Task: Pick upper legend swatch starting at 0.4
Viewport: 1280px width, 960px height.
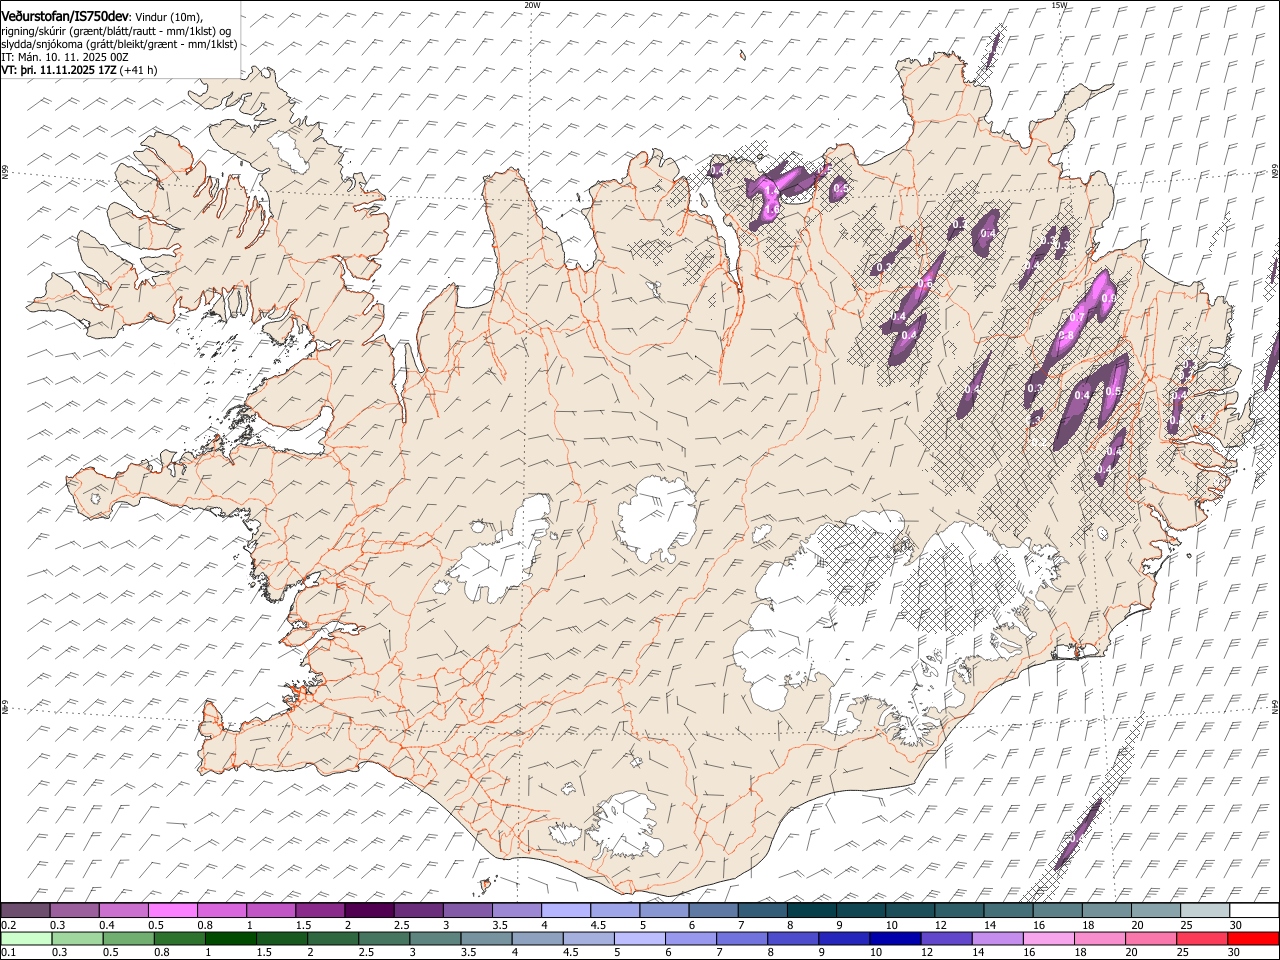Action: tap(124, 910)
